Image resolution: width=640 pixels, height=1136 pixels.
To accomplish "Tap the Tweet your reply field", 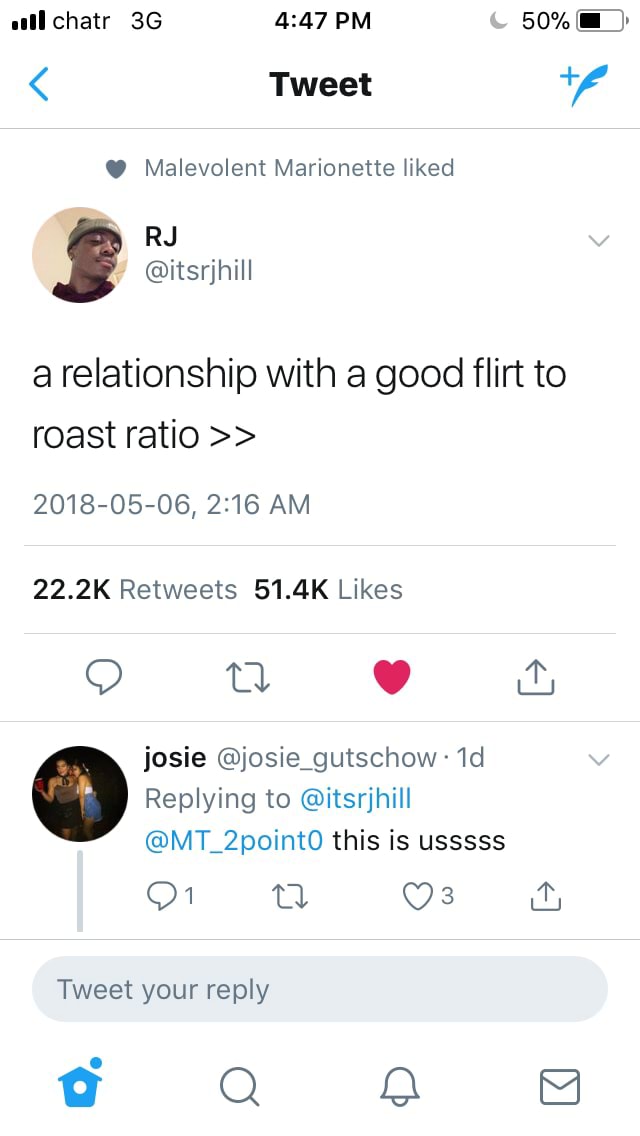I will pos(320,989).
